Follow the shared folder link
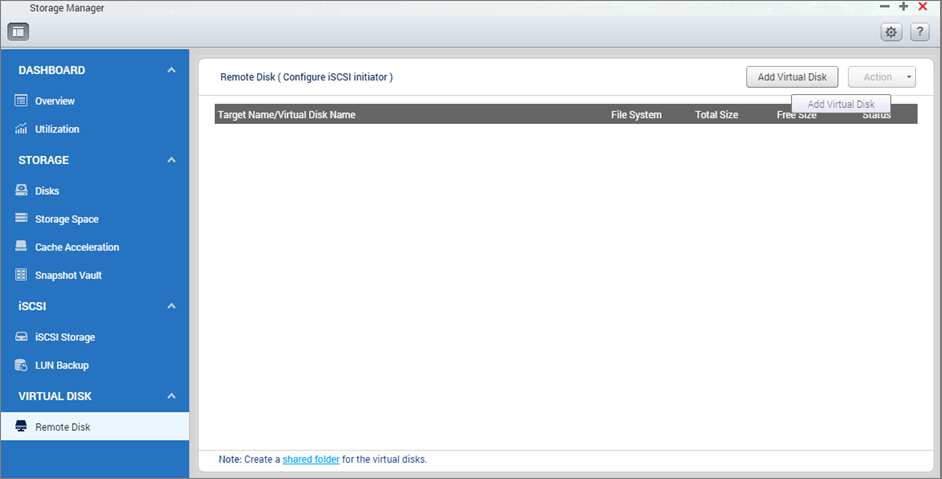This screenshot has width=942, height=479. point(310,460)
